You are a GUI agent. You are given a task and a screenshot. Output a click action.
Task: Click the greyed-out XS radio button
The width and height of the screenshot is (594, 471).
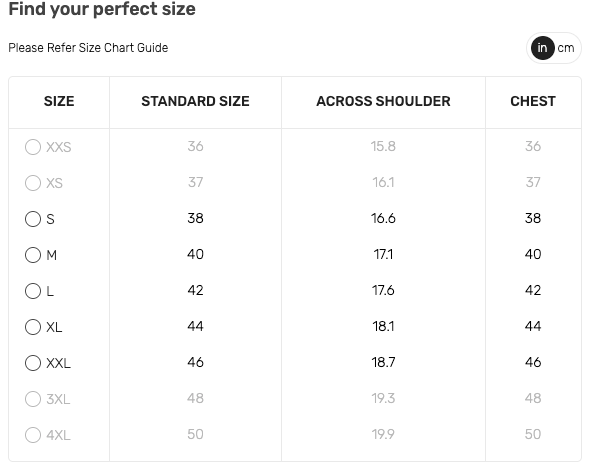point(33,183)
